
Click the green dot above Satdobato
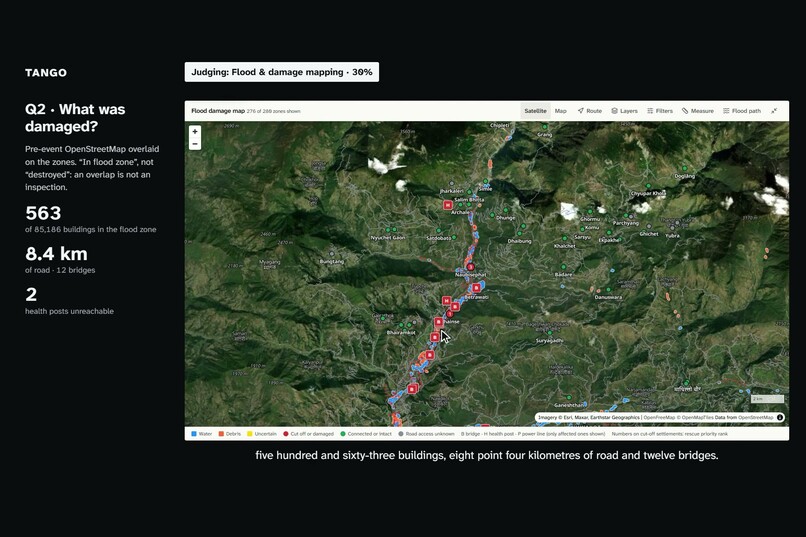coord(438,231)
